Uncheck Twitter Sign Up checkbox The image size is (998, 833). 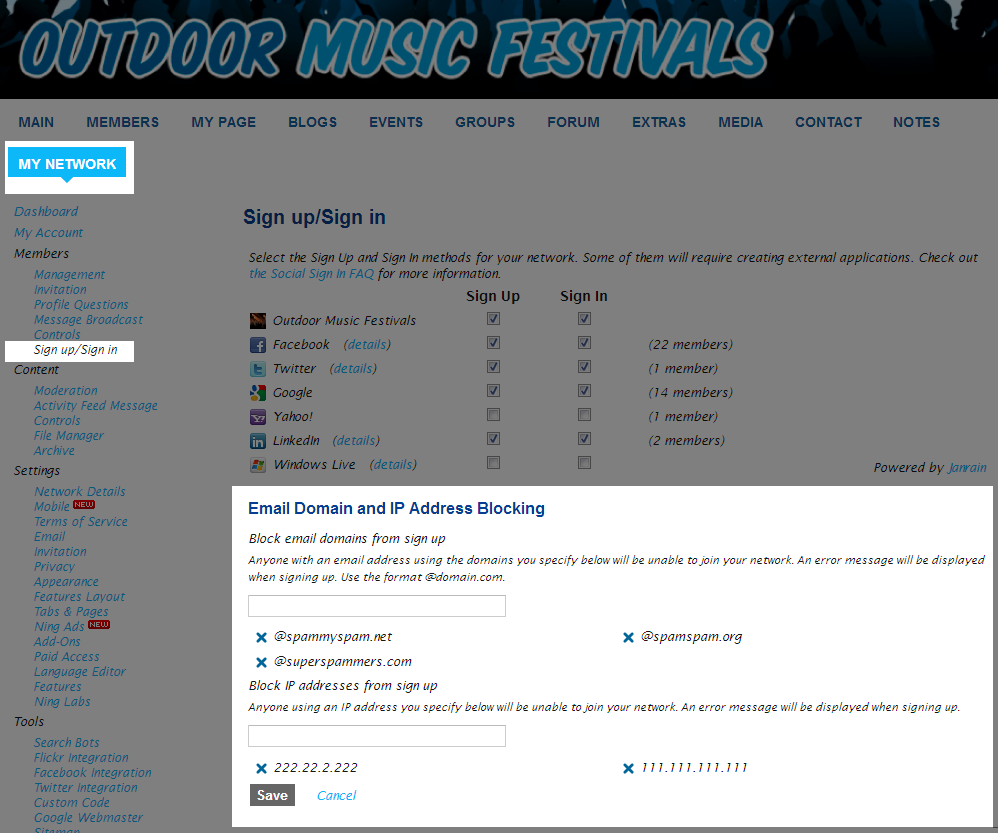point(493,367)
